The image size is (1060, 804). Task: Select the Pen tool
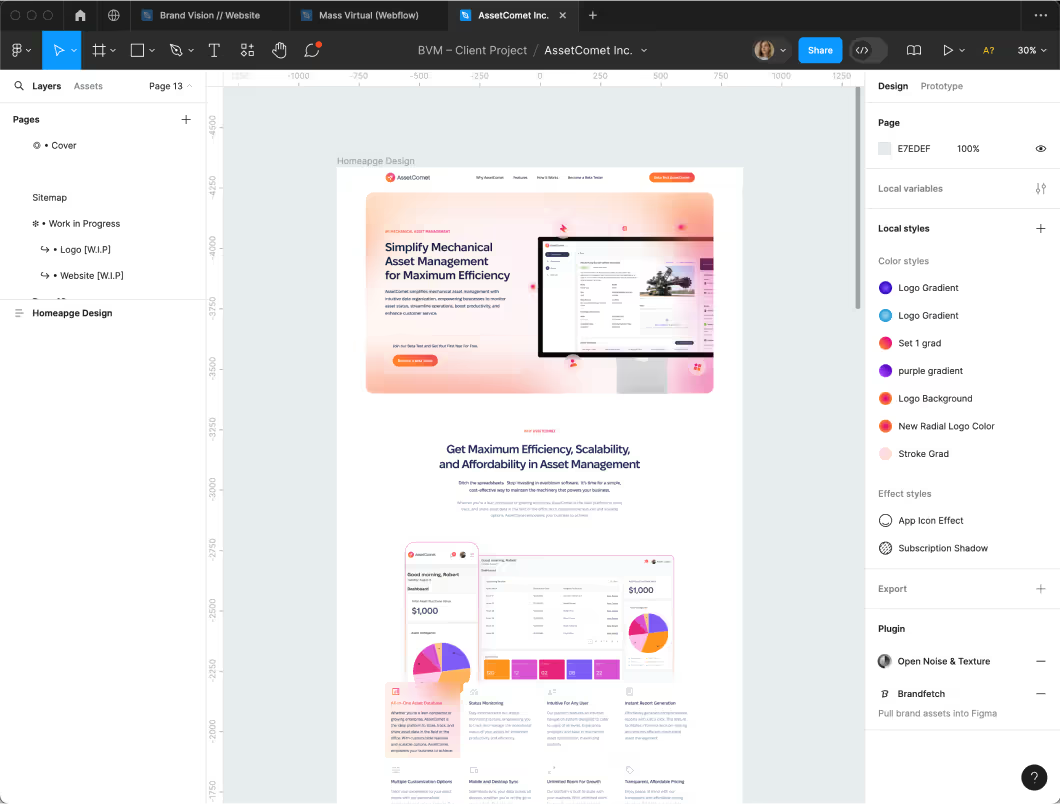coord(176,50)
